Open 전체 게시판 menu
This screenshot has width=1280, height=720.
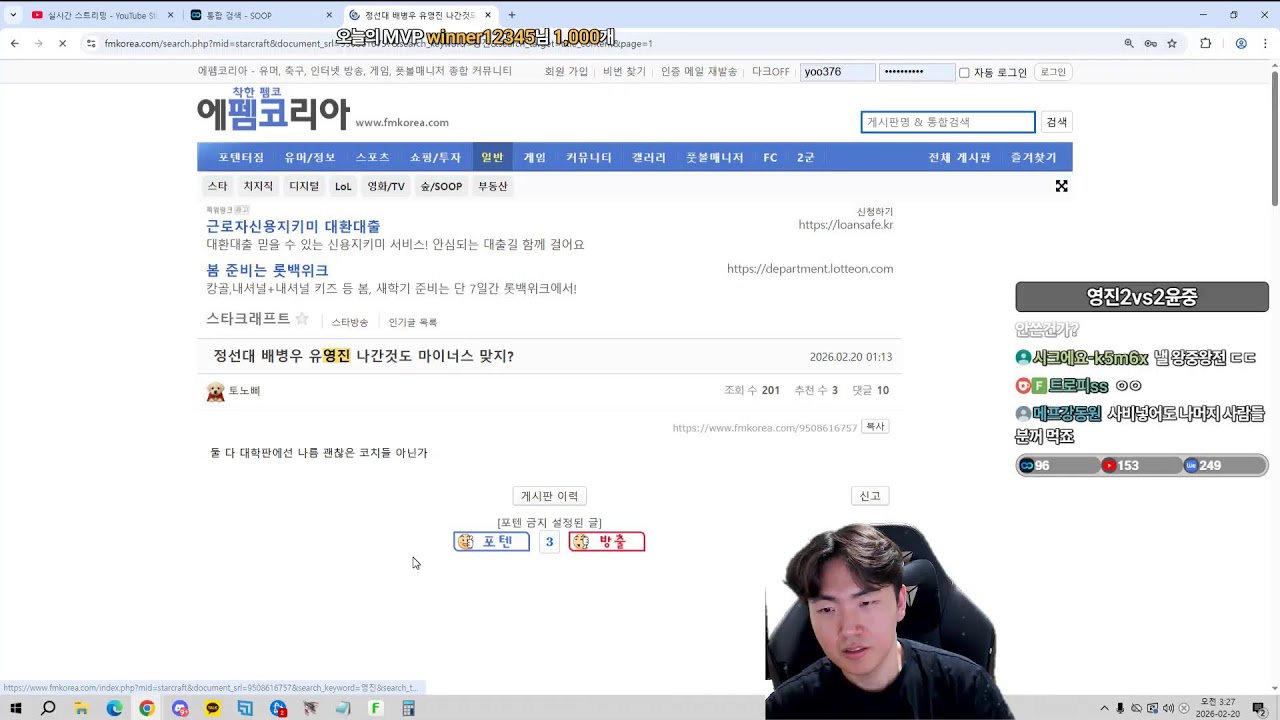[x=959, y=157]
